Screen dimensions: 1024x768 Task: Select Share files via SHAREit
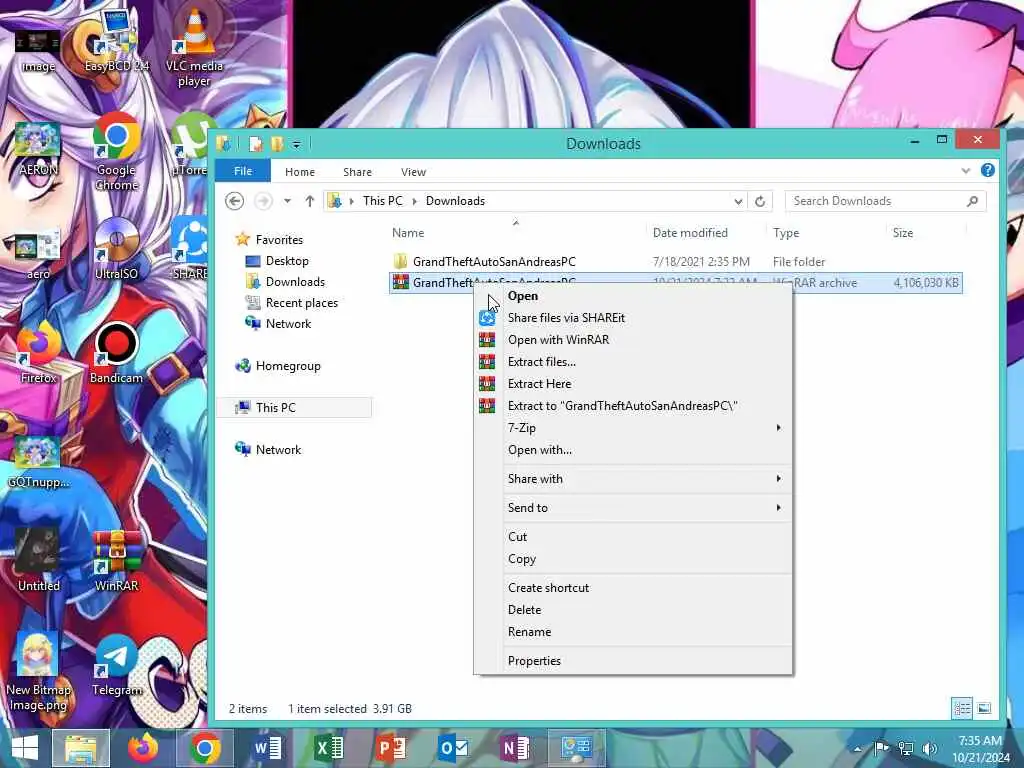point(633,317)
